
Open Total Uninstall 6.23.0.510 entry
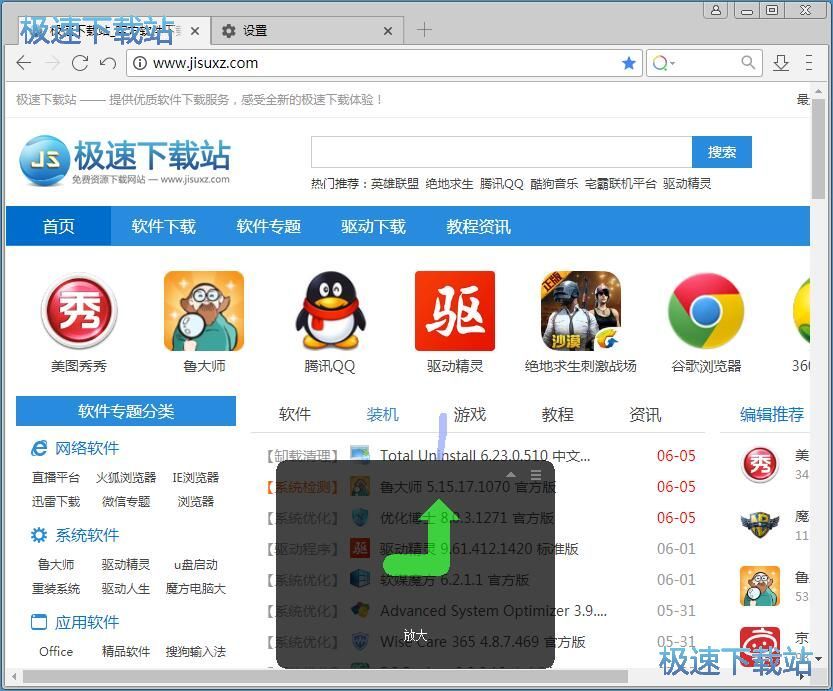click(x=484, y=455)
